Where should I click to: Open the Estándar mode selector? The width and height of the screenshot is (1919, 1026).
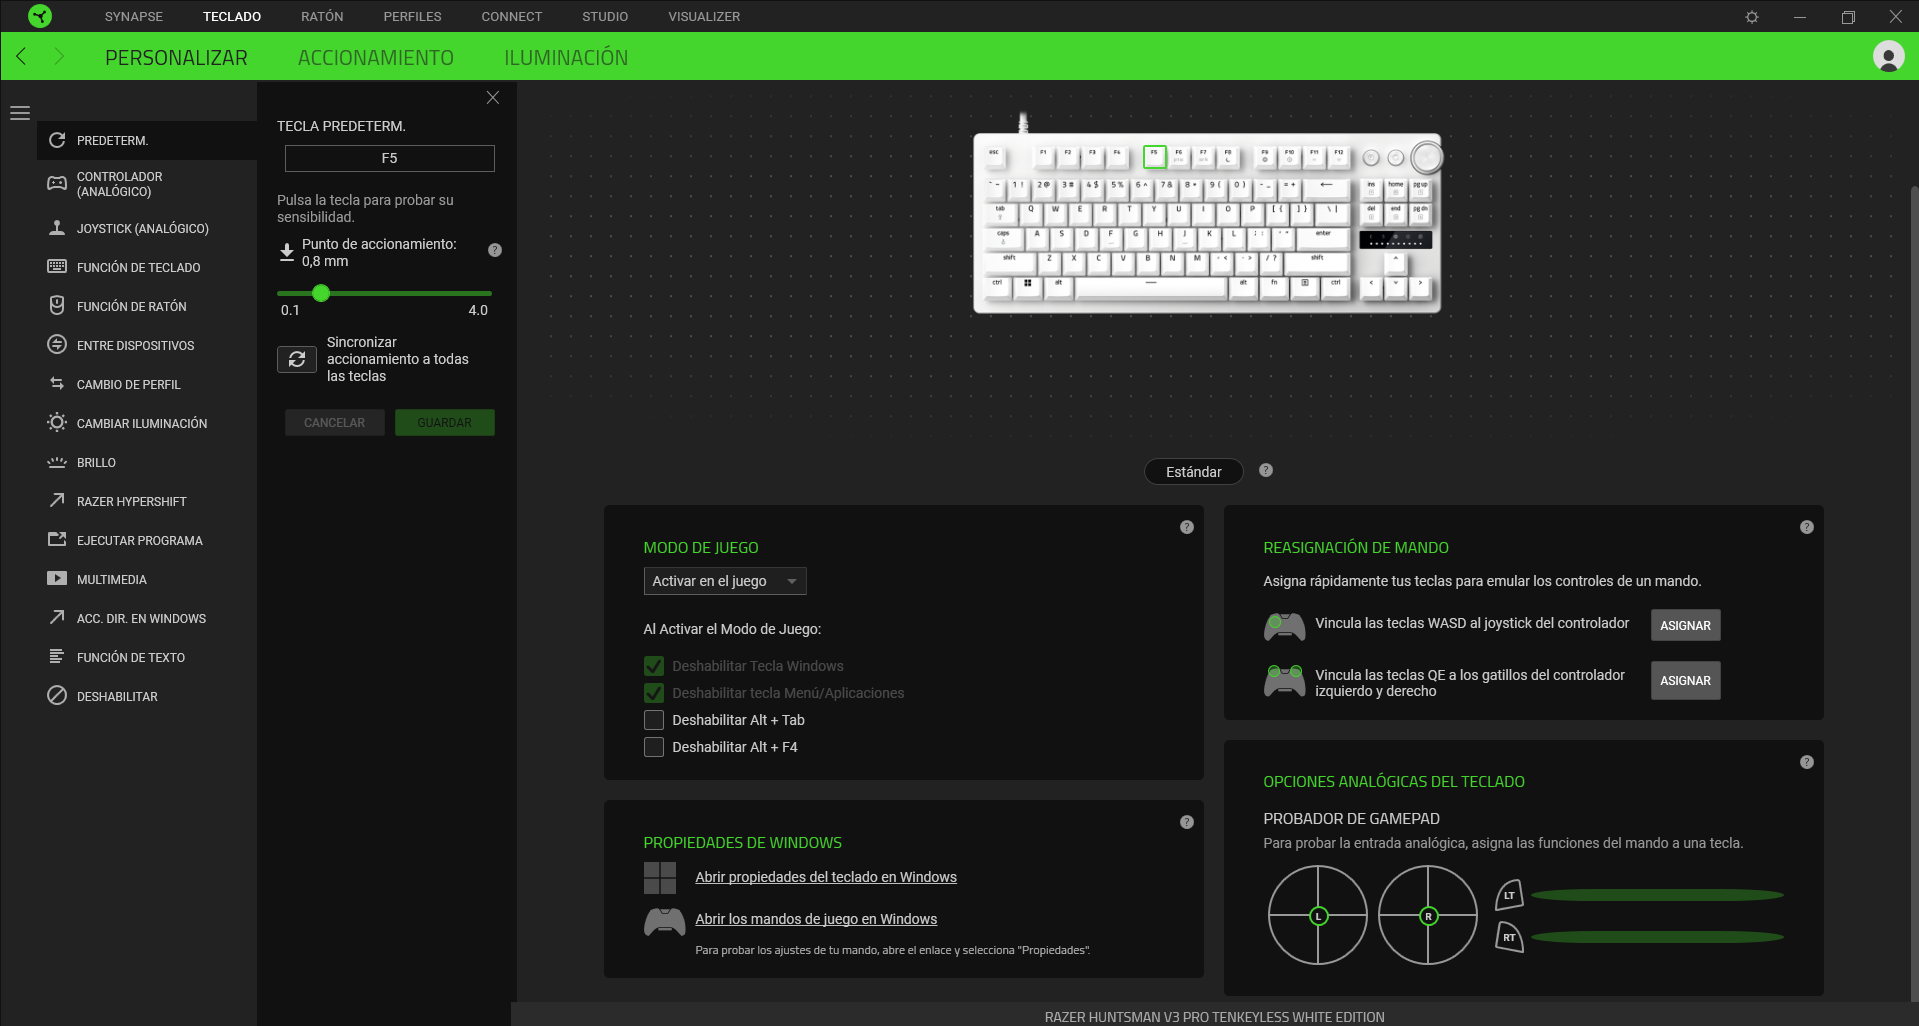pos(1193,472)
